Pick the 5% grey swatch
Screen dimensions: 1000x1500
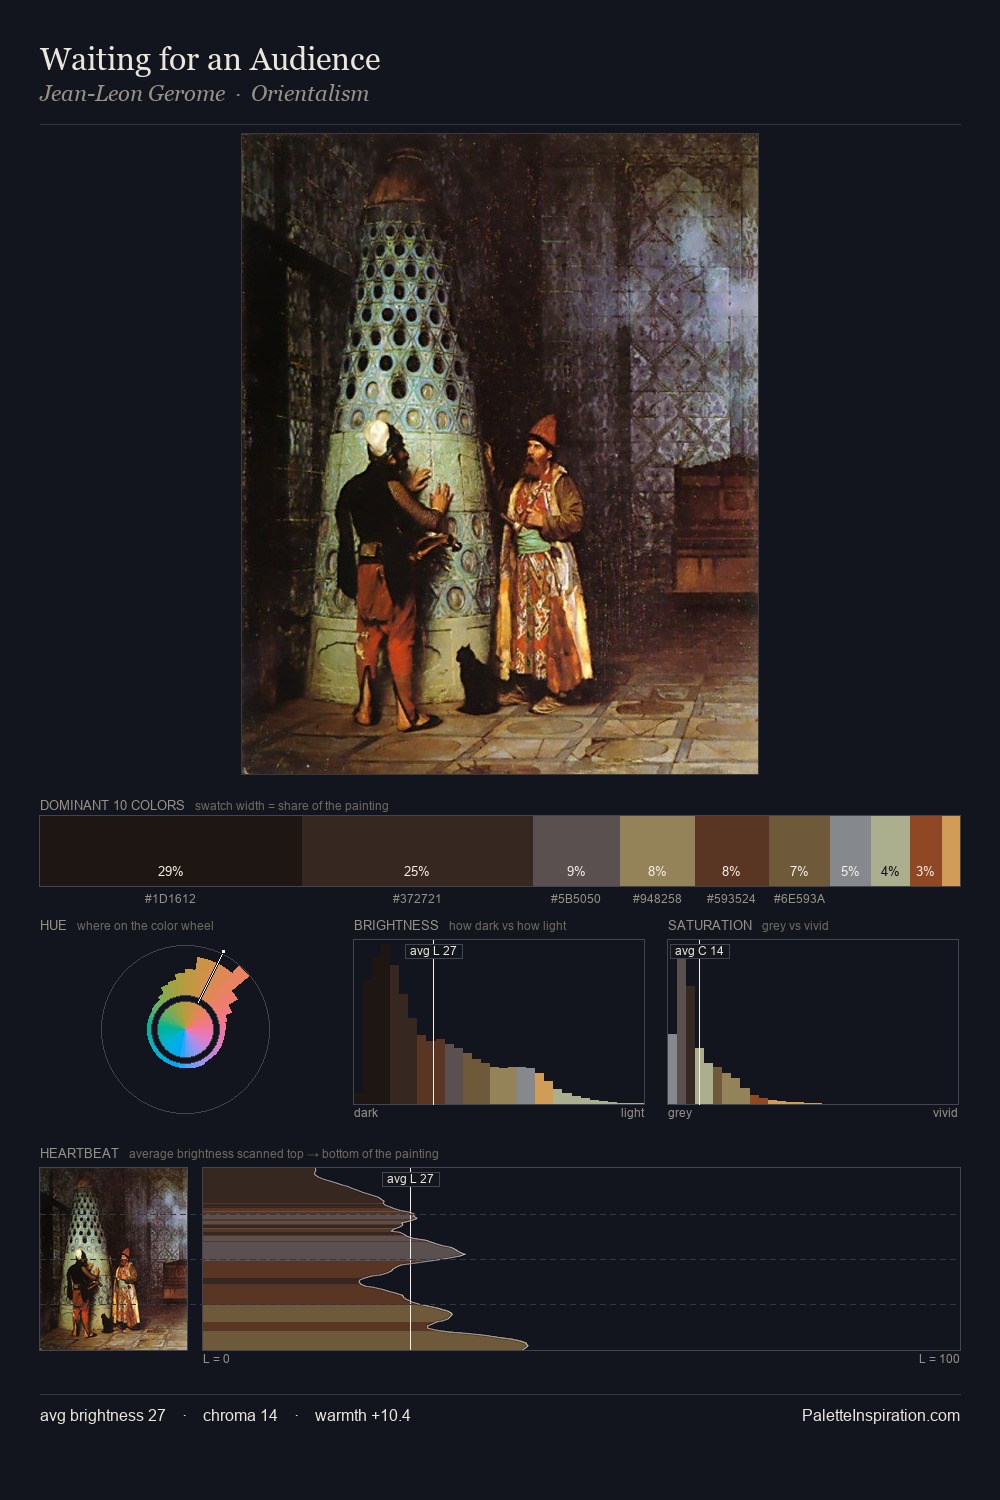[x=850, y=851]
